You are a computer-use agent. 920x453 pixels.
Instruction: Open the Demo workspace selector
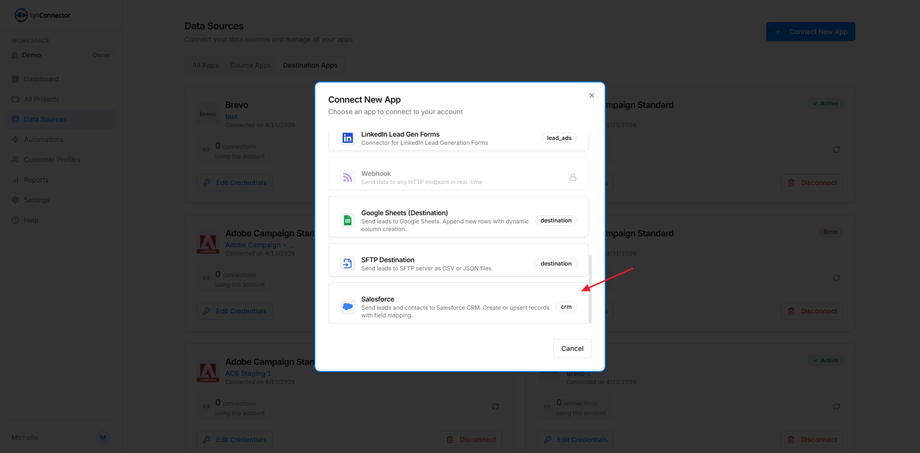click(62, 55)
